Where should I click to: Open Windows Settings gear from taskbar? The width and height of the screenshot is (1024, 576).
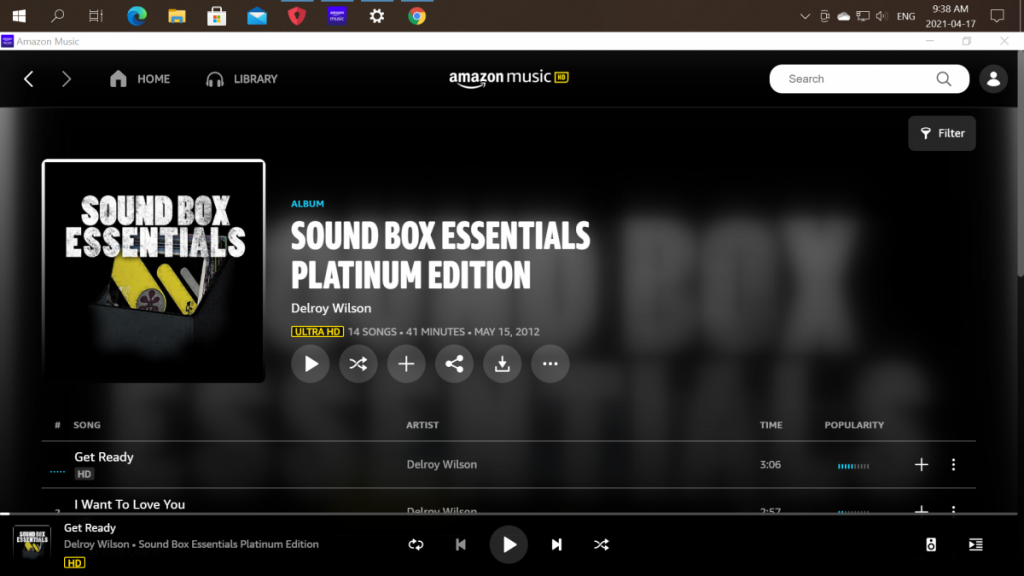[x=377, y=16]
